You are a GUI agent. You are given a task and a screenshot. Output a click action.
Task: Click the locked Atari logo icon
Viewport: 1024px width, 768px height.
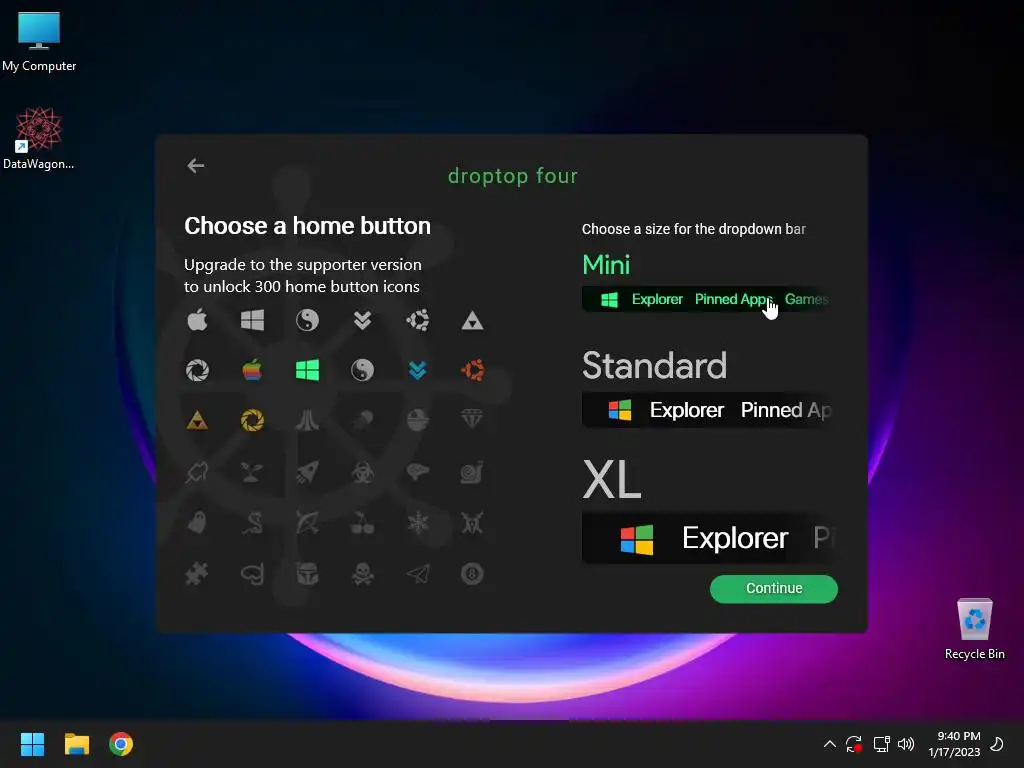pos(307,420)
